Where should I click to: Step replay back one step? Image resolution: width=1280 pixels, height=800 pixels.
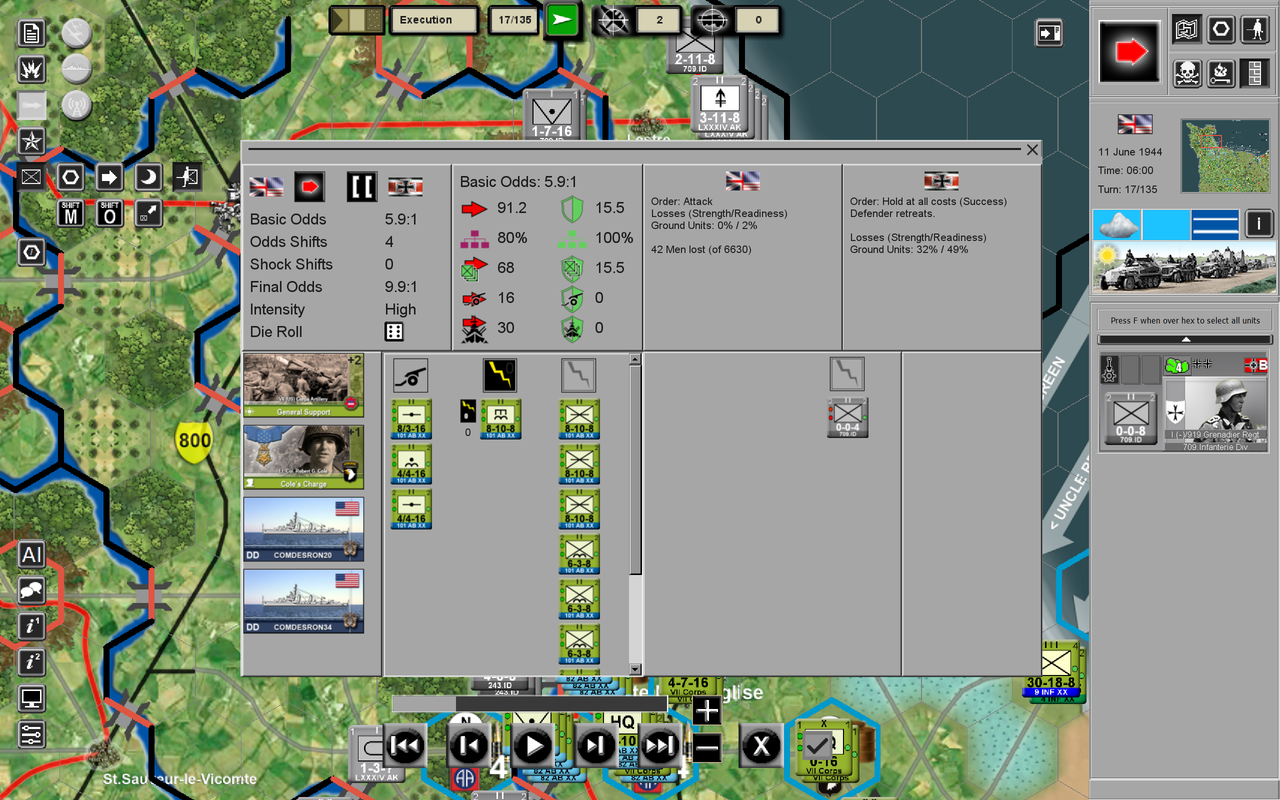tap(469, 745)
